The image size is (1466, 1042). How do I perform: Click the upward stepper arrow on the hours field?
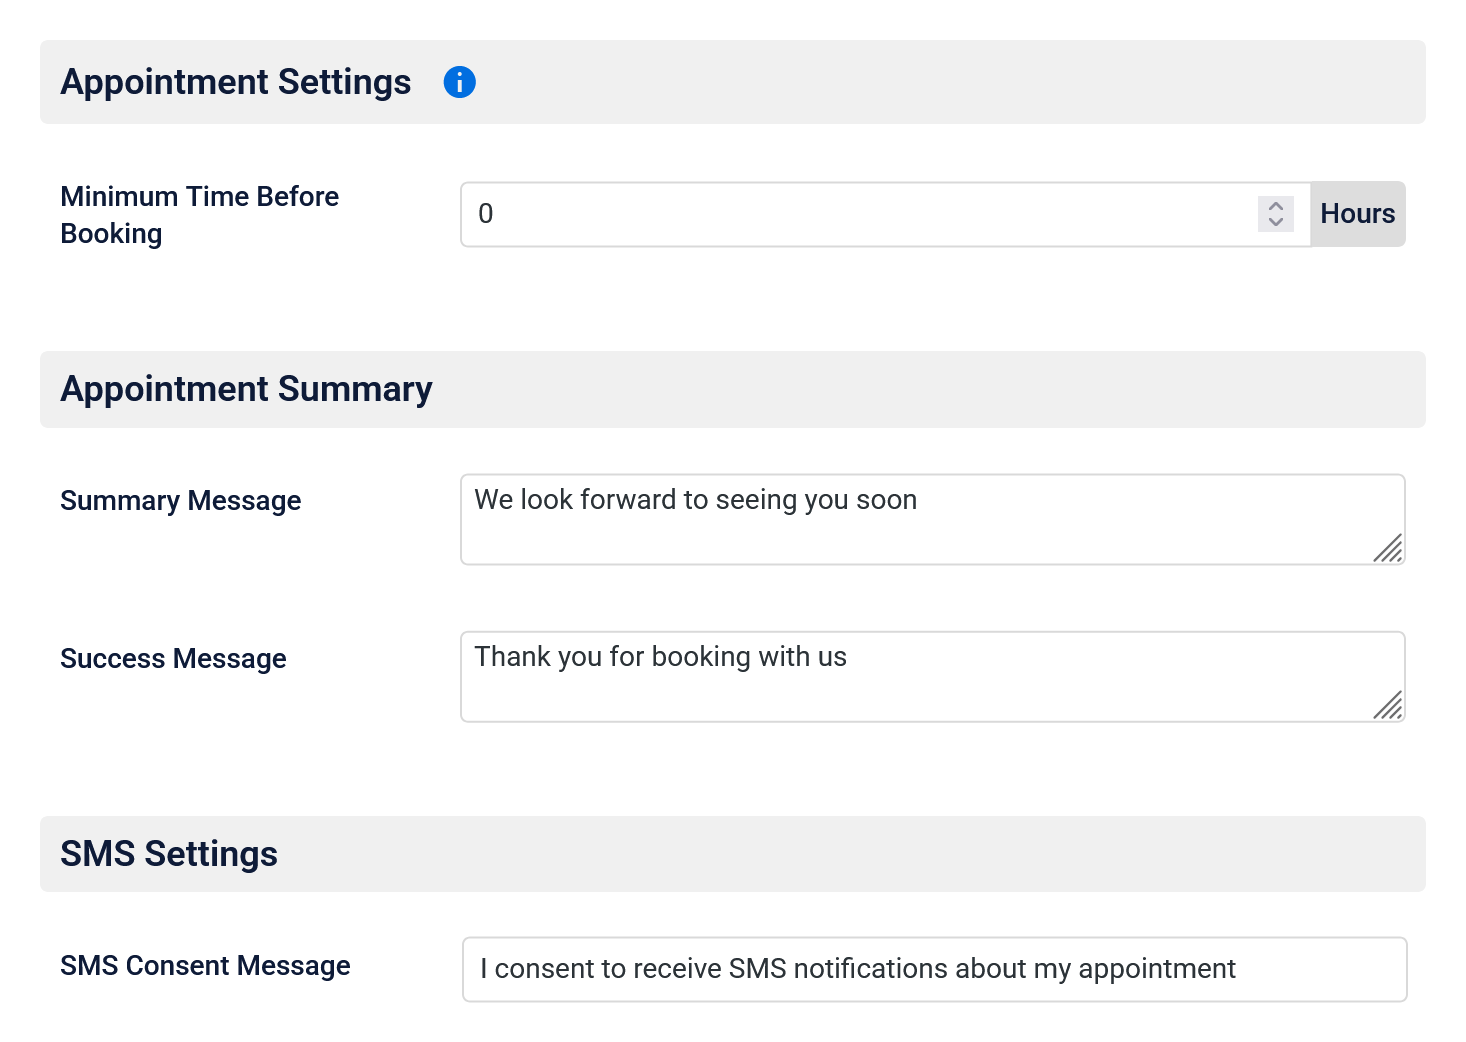tap(1275, 205)
